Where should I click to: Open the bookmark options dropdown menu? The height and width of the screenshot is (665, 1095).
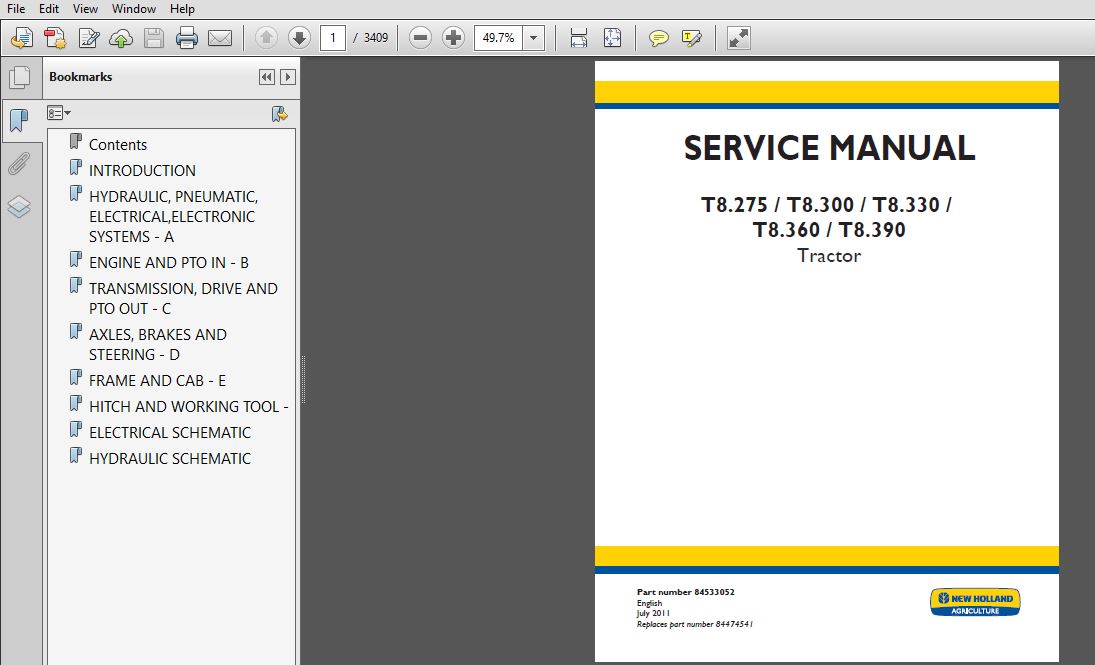pyautogui.click(x=59, y=113)
